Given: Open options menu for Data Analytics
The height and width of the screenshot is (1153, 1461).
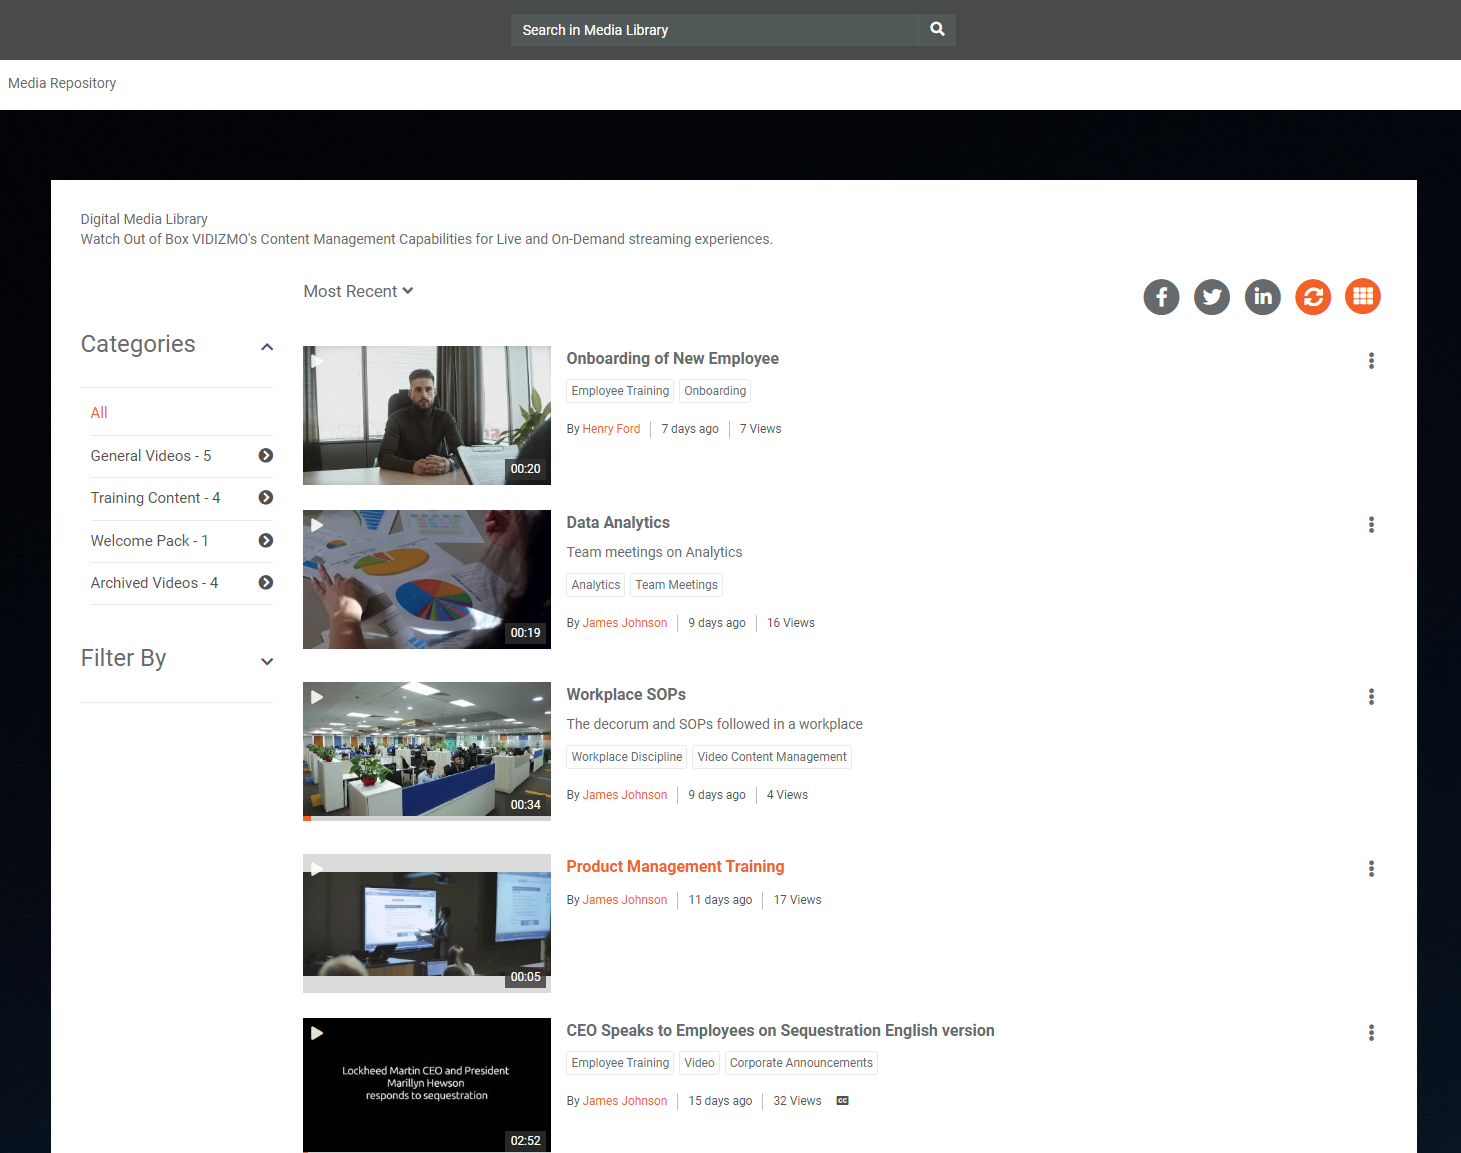Looking at the screenshot, I should [x=1371, y=525].
